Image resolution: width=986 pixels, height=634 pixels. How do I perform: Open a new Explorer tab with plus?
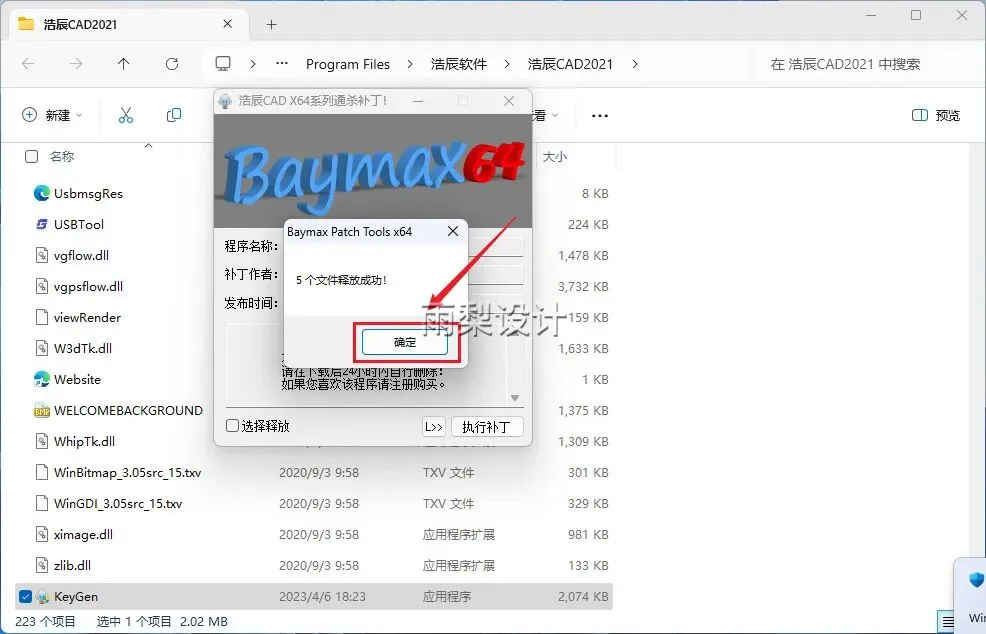271,25
